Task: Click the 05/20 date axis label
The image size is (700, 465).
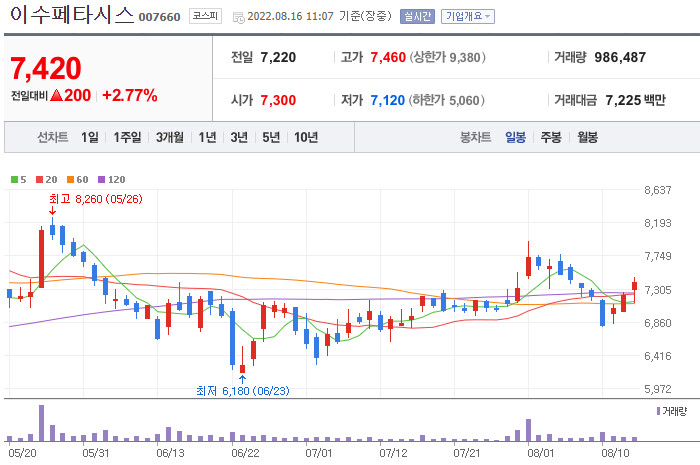Action: (22, 453)
